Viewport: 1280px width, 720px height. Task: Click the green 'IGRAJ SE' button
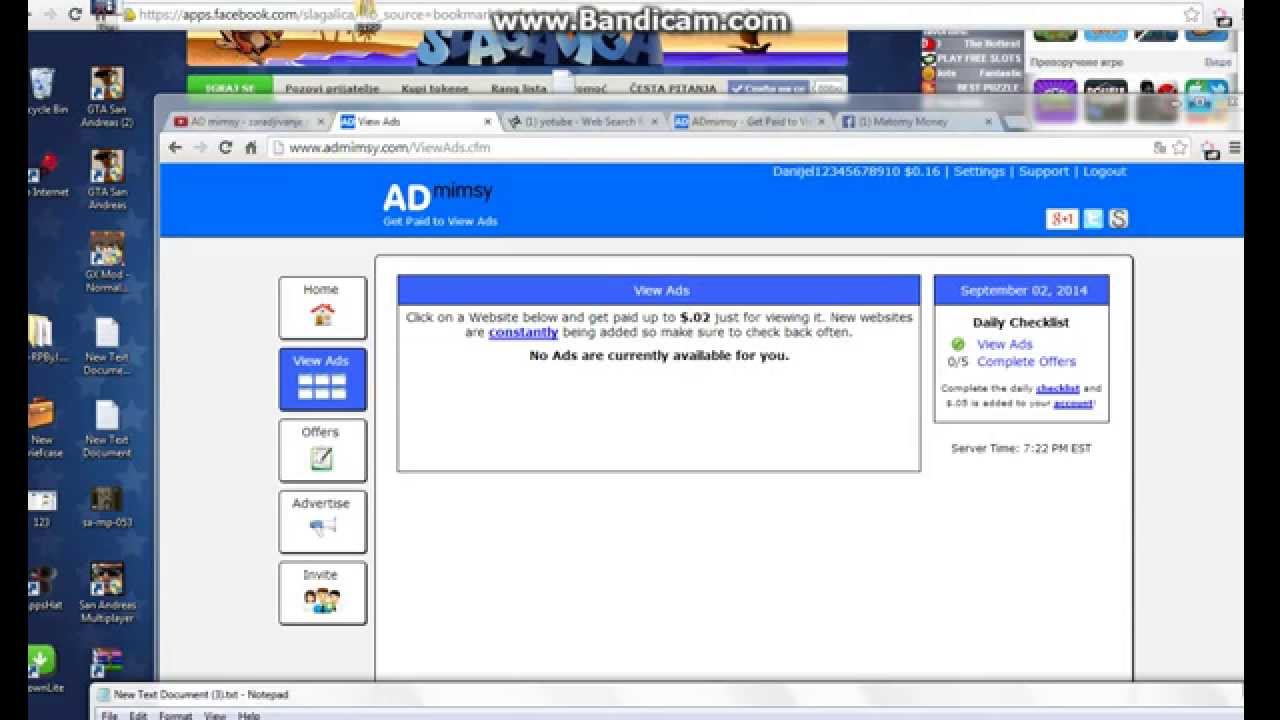229,87
